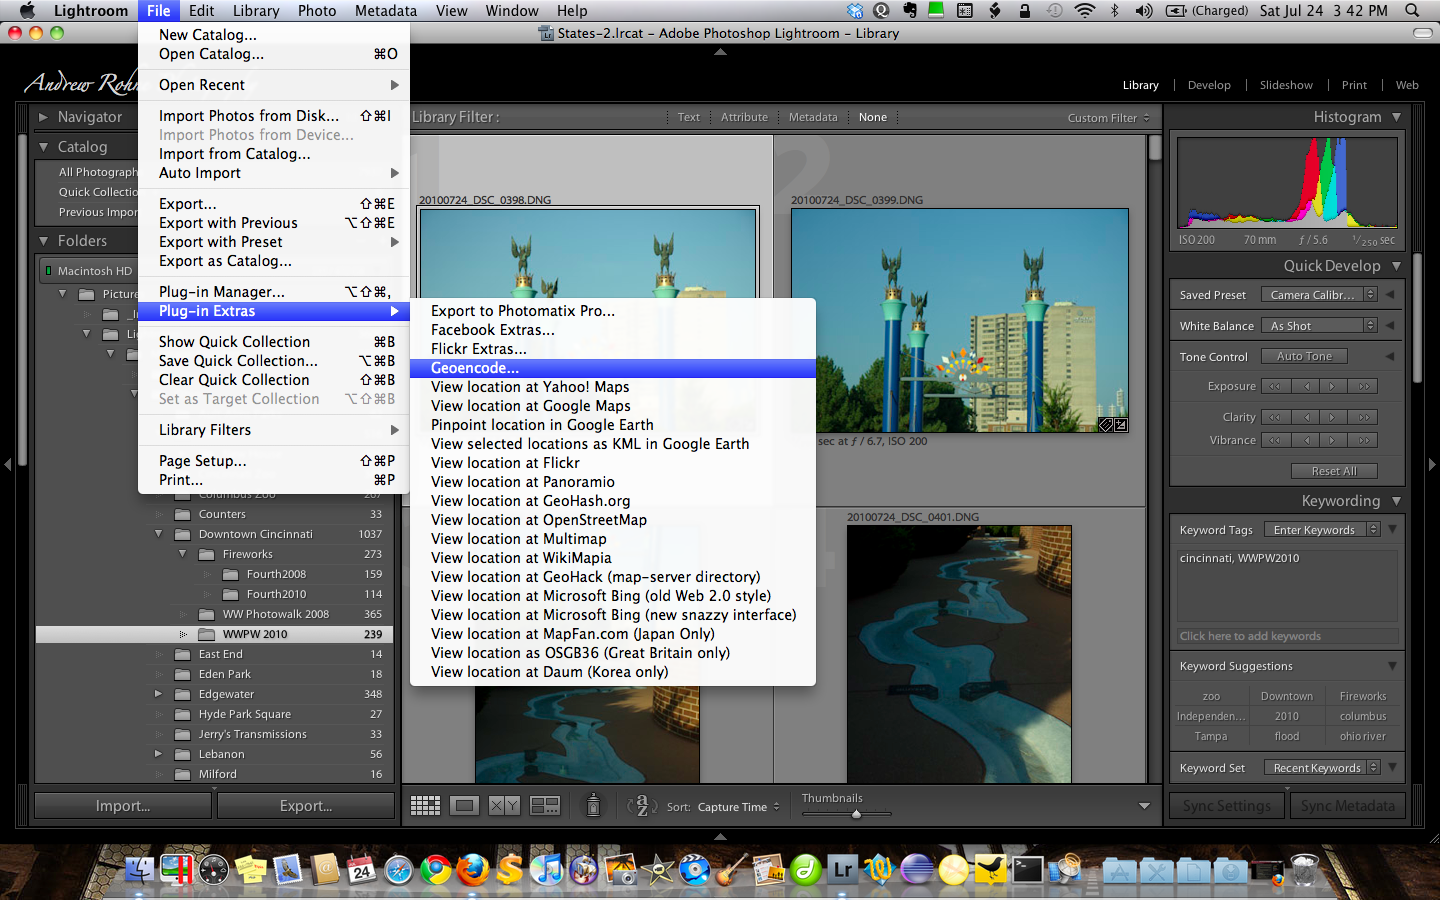Open Safari compass icon in Dock

tap(399, 869)
